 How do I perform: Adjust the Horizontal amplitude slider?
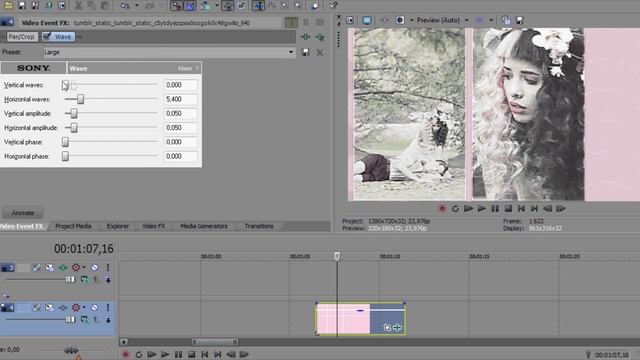click(74, 128)
